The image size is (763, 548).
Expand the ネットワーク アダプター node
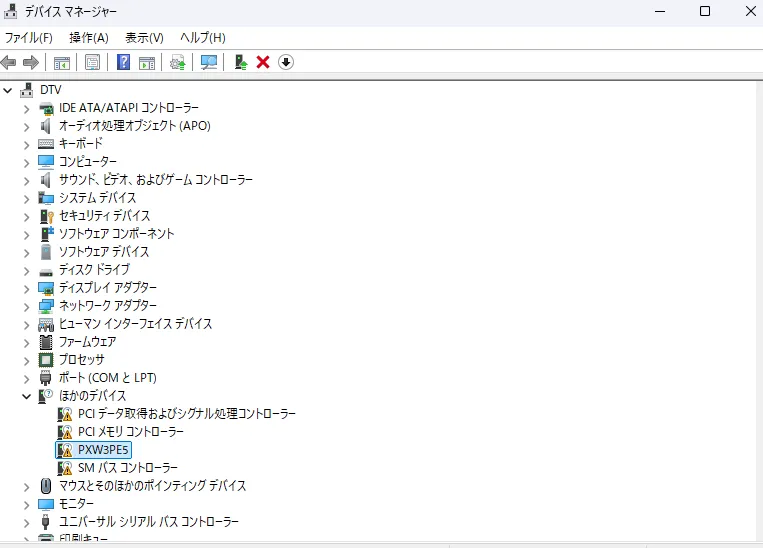pyautogui.click(x=27, y=306)
